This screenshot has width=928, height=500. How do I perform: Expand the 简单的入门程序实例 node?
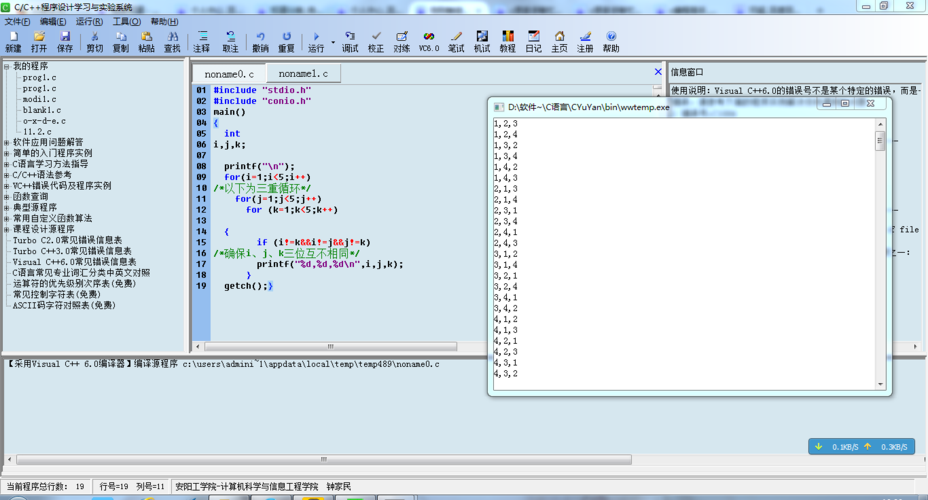[x=7, y=153]
